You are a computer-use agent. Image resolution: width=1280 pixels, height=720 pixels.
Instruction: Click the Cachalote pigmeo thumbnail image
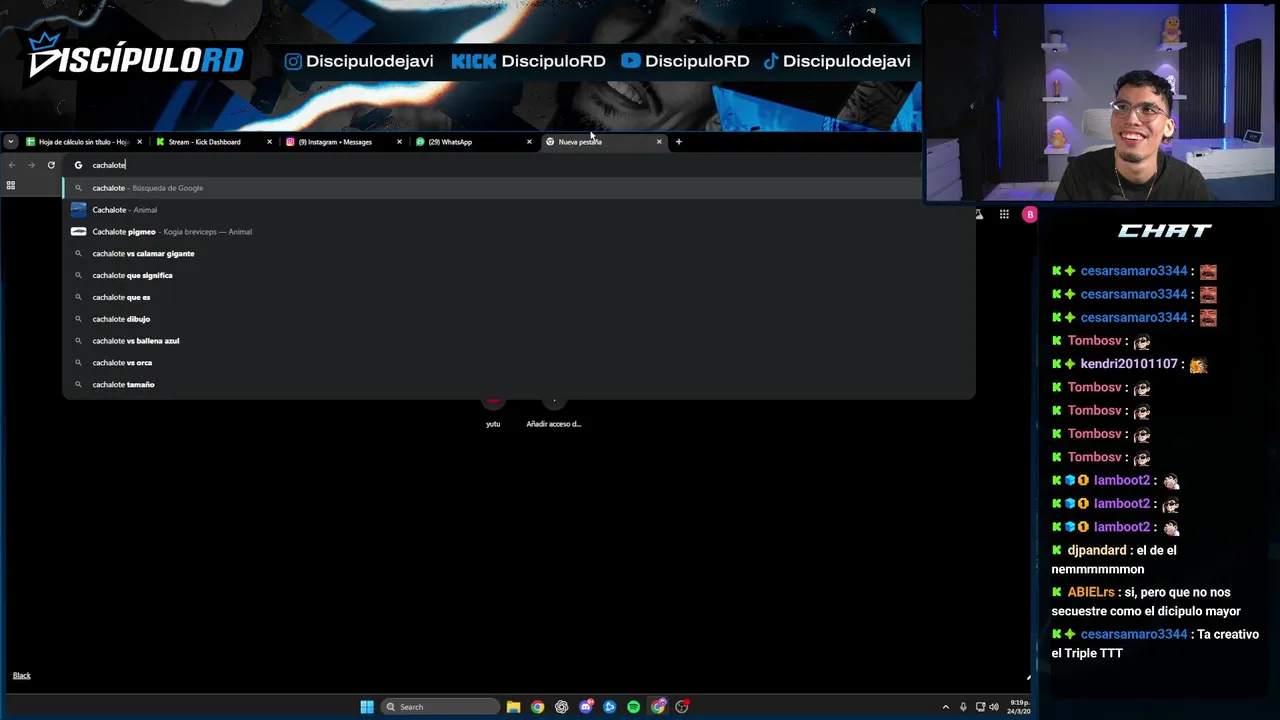pyautogui.click(x=78, y=232)
